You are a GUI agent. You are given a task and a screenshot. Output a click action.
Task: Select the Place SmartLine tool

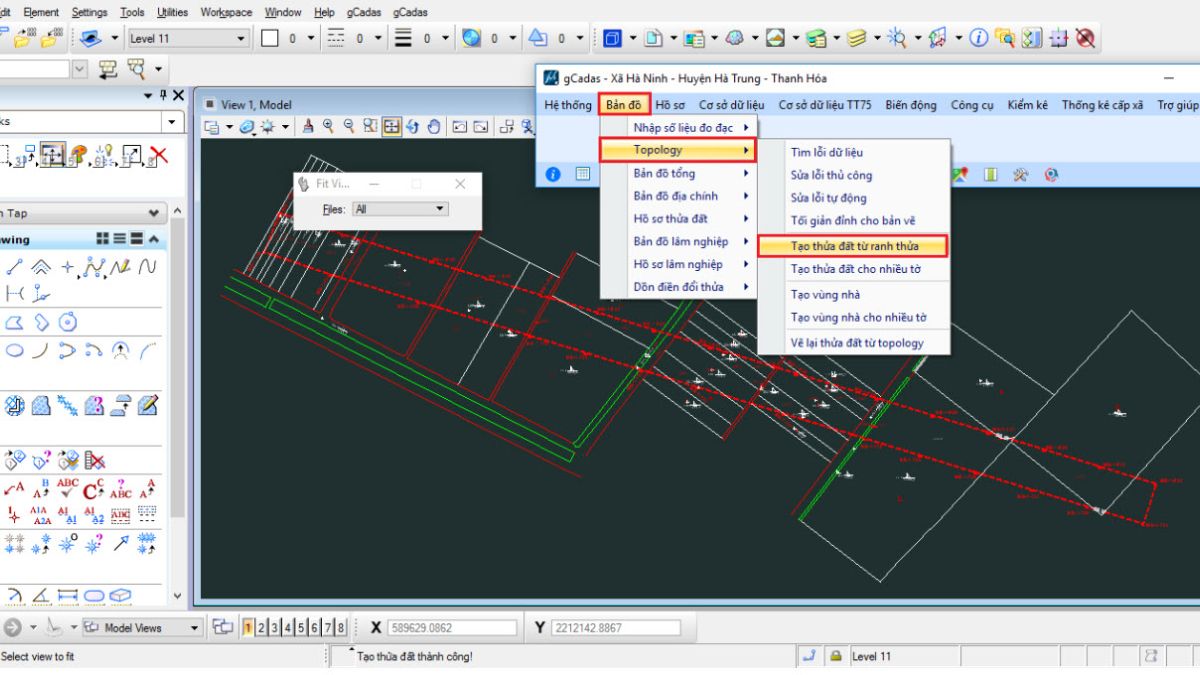pos(15,267)
